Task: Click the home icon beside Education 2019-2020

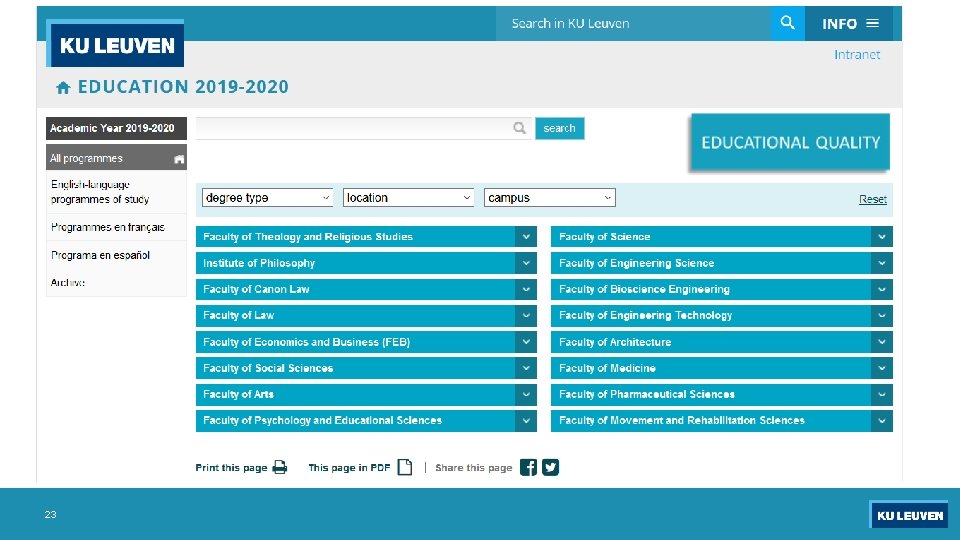Action: click(63, 88)
